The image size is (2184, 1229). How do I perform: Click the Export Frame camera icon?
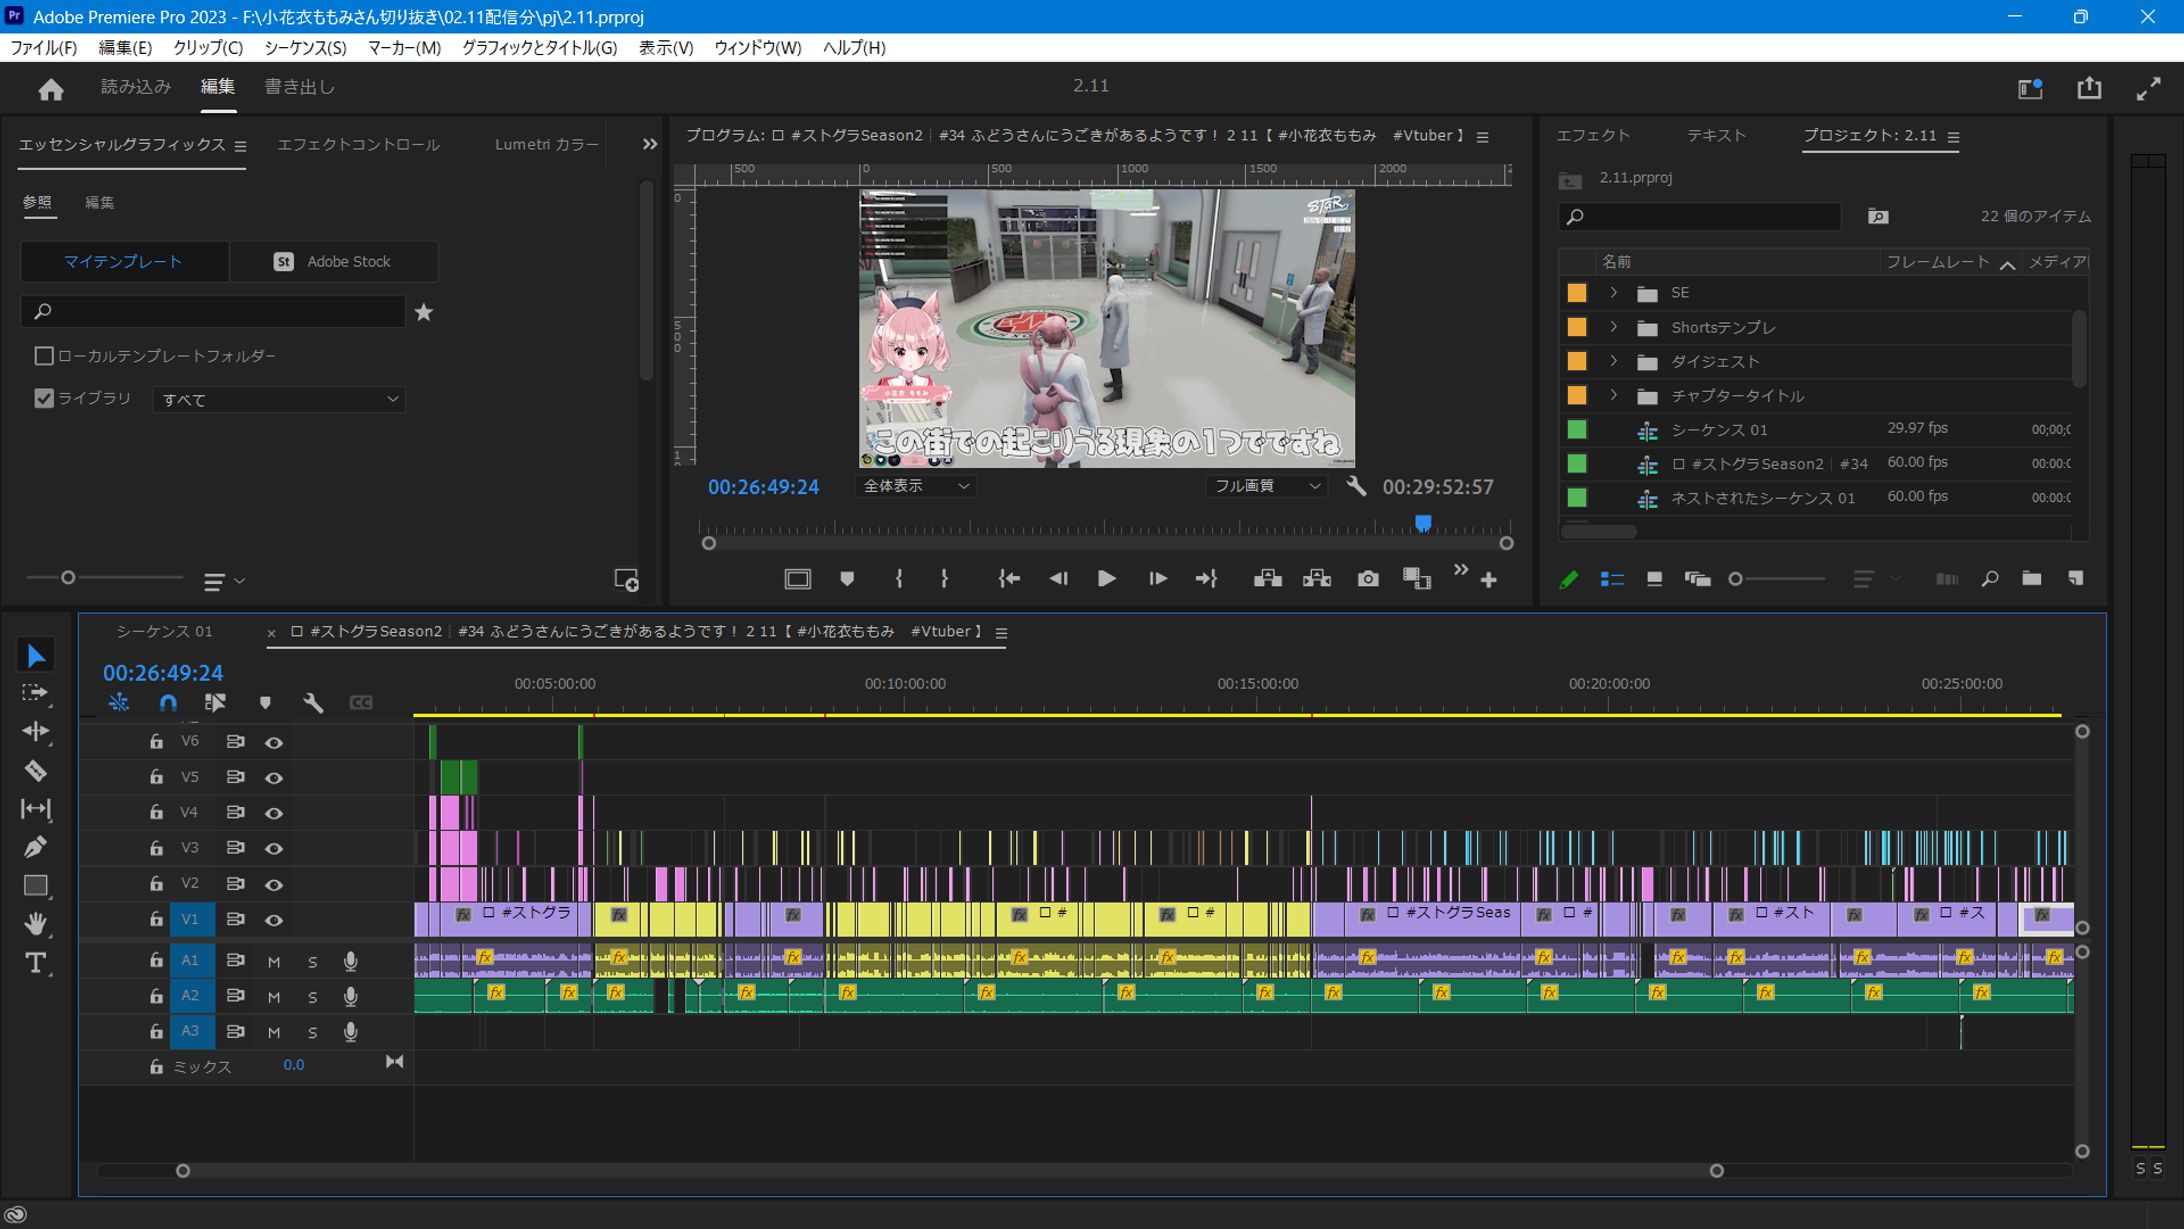pos(1367,579)
